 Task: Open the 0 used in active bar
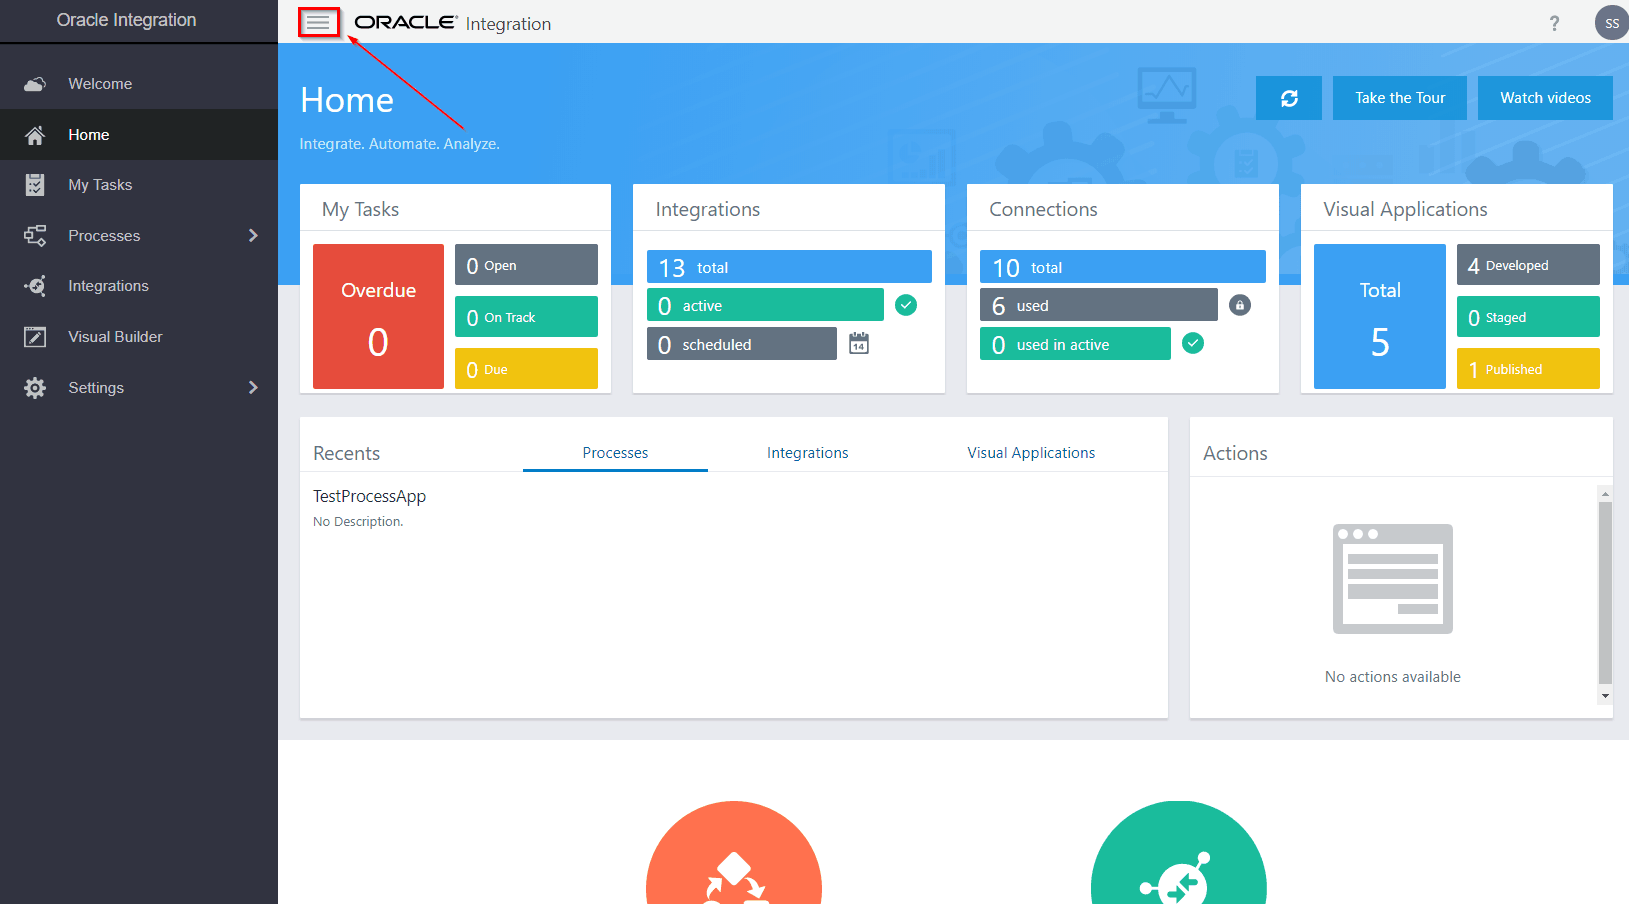click(1075, 344)
